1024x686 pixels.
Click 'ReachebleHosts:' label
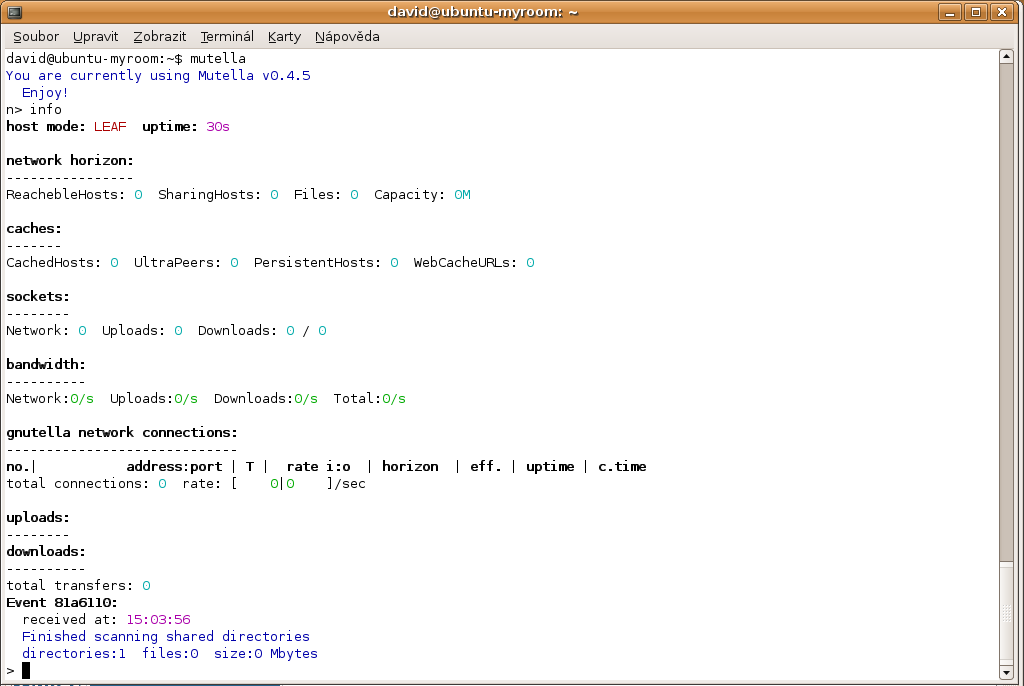point(65,195)
